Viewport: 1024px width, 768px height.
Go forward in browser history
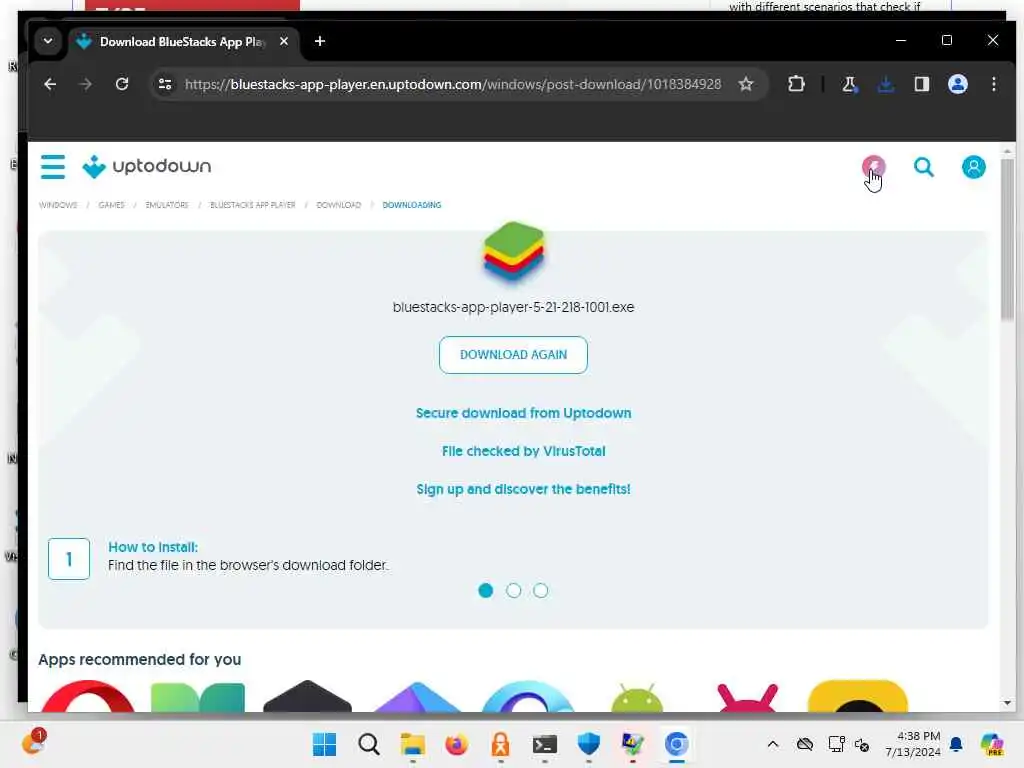86,84
